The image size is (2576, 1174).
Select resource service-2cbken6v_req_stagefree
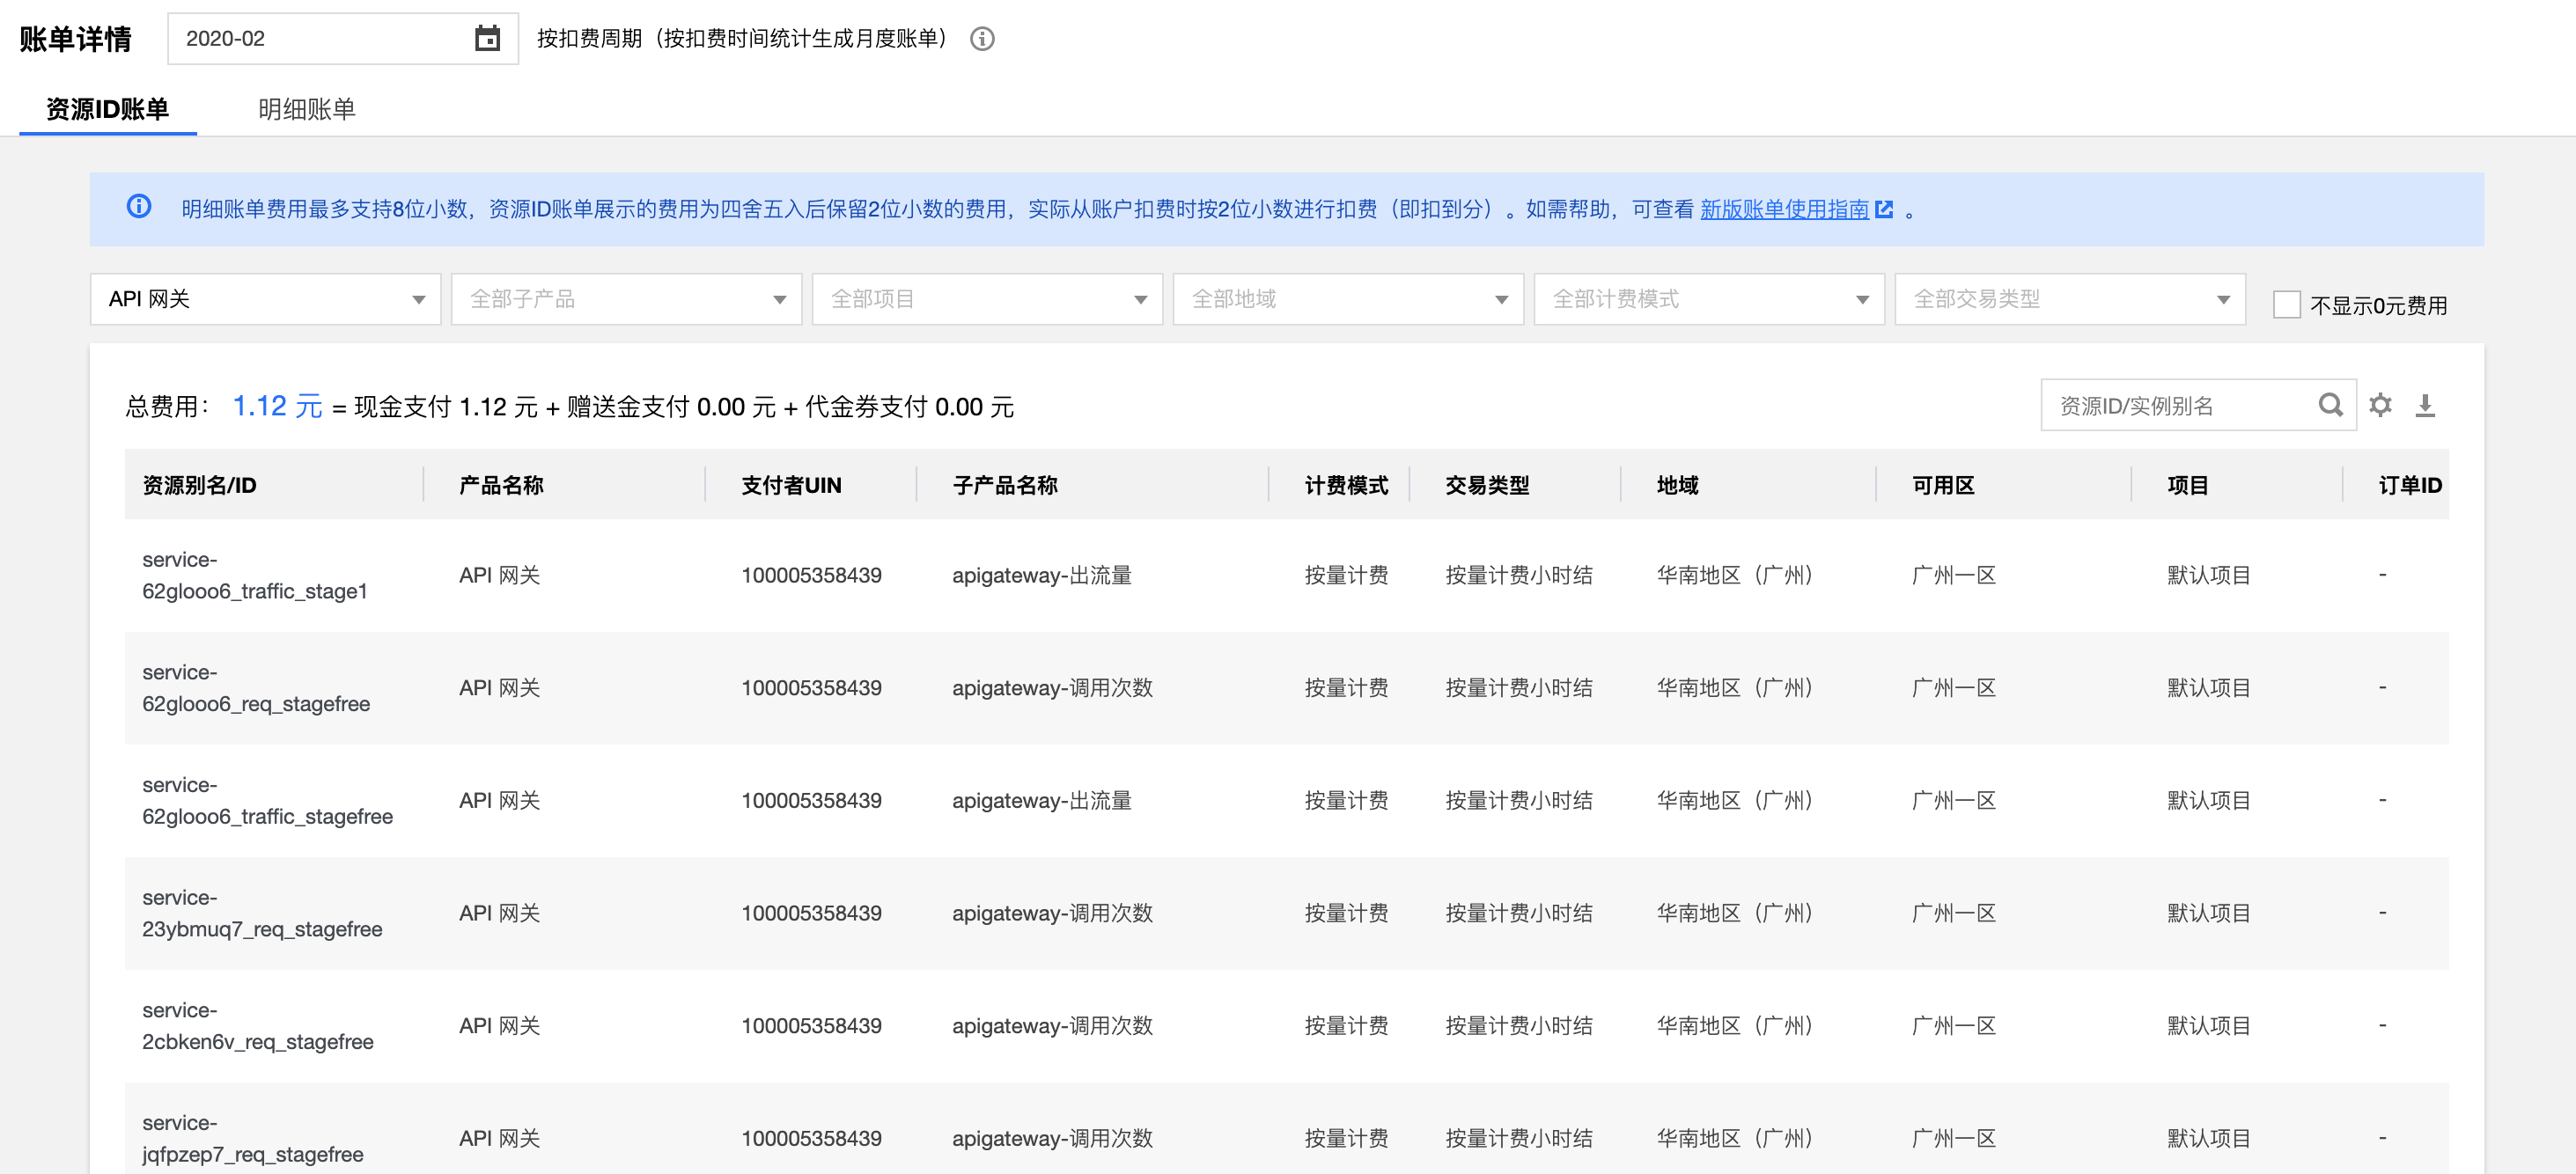pyautogui.click(x=258, y=1026)
